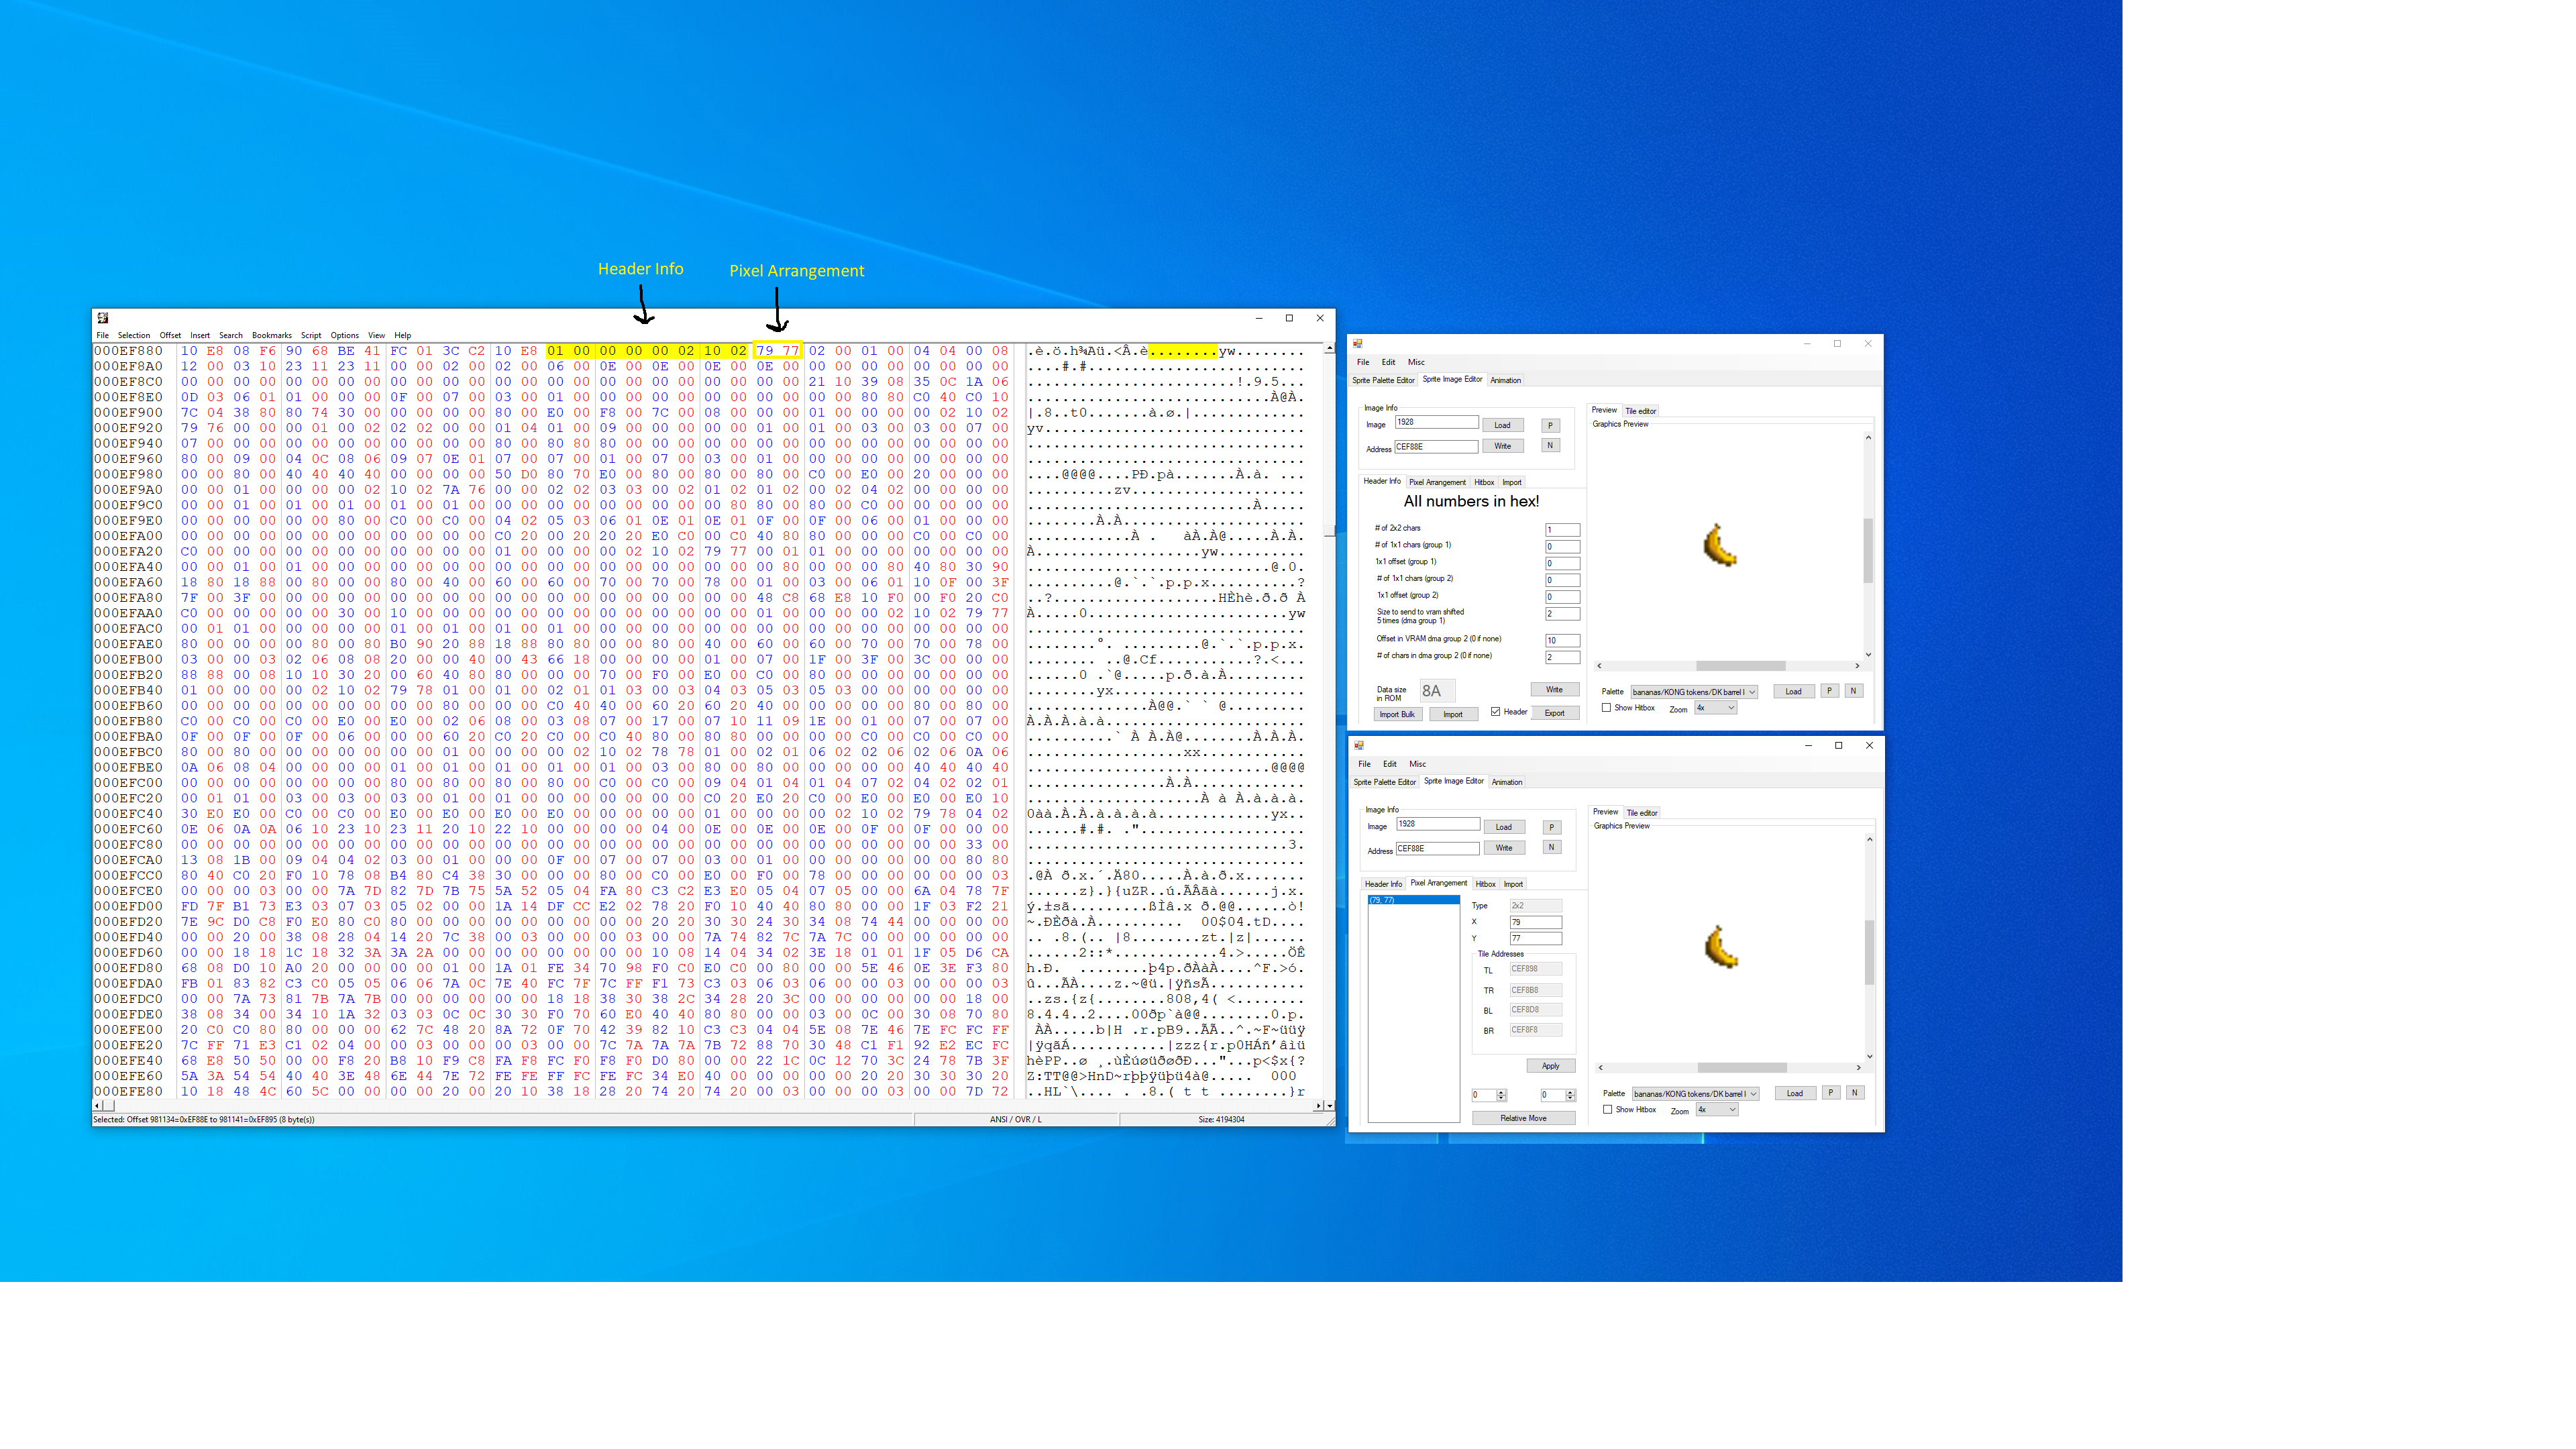
Task: Click the up arrow on first Relative Move spinner
Action: click(x=1501, y=1092)
